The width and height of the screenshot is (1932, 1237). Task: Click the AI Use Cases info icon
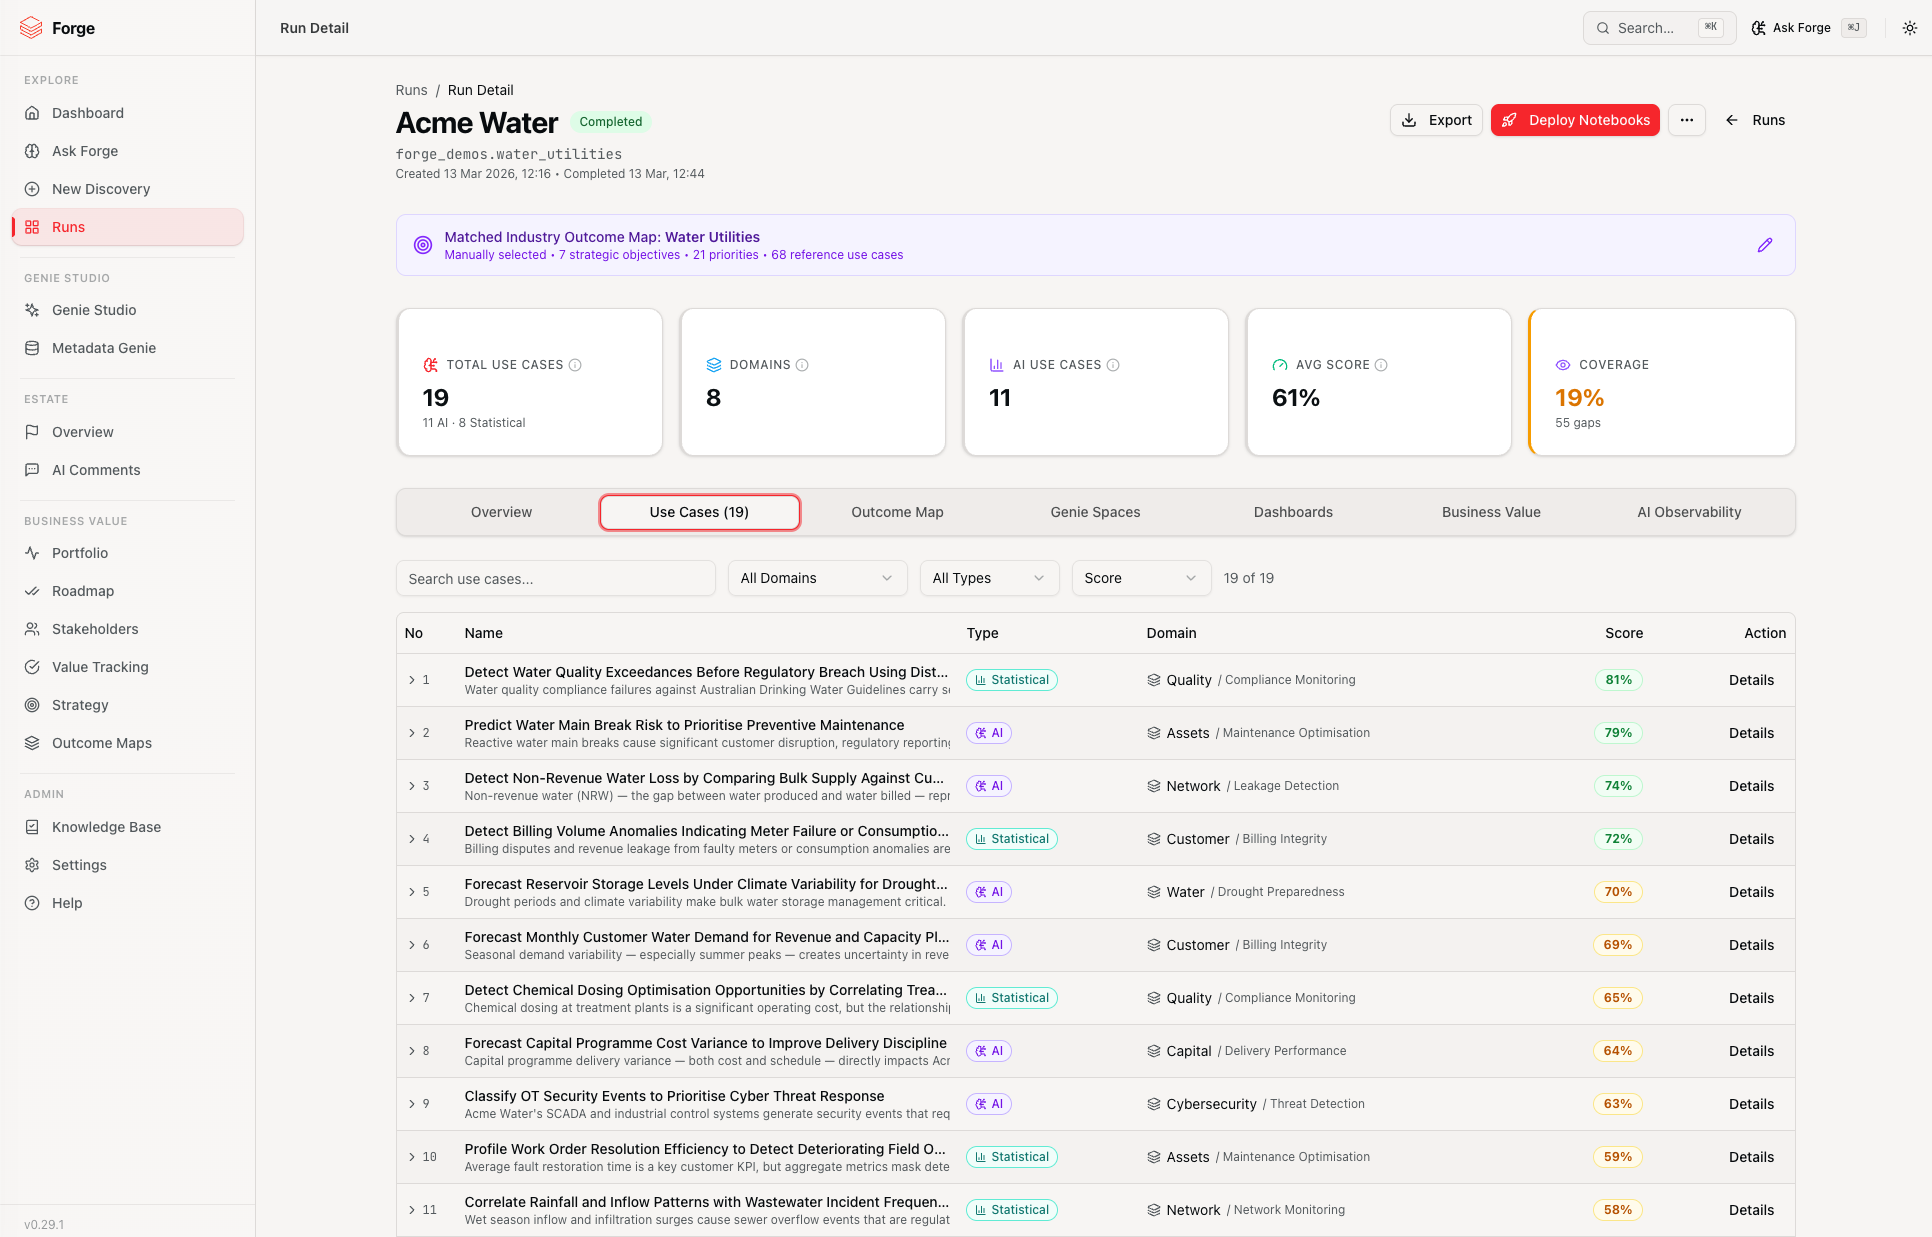pyautogui.click(x=1113, y=365)
